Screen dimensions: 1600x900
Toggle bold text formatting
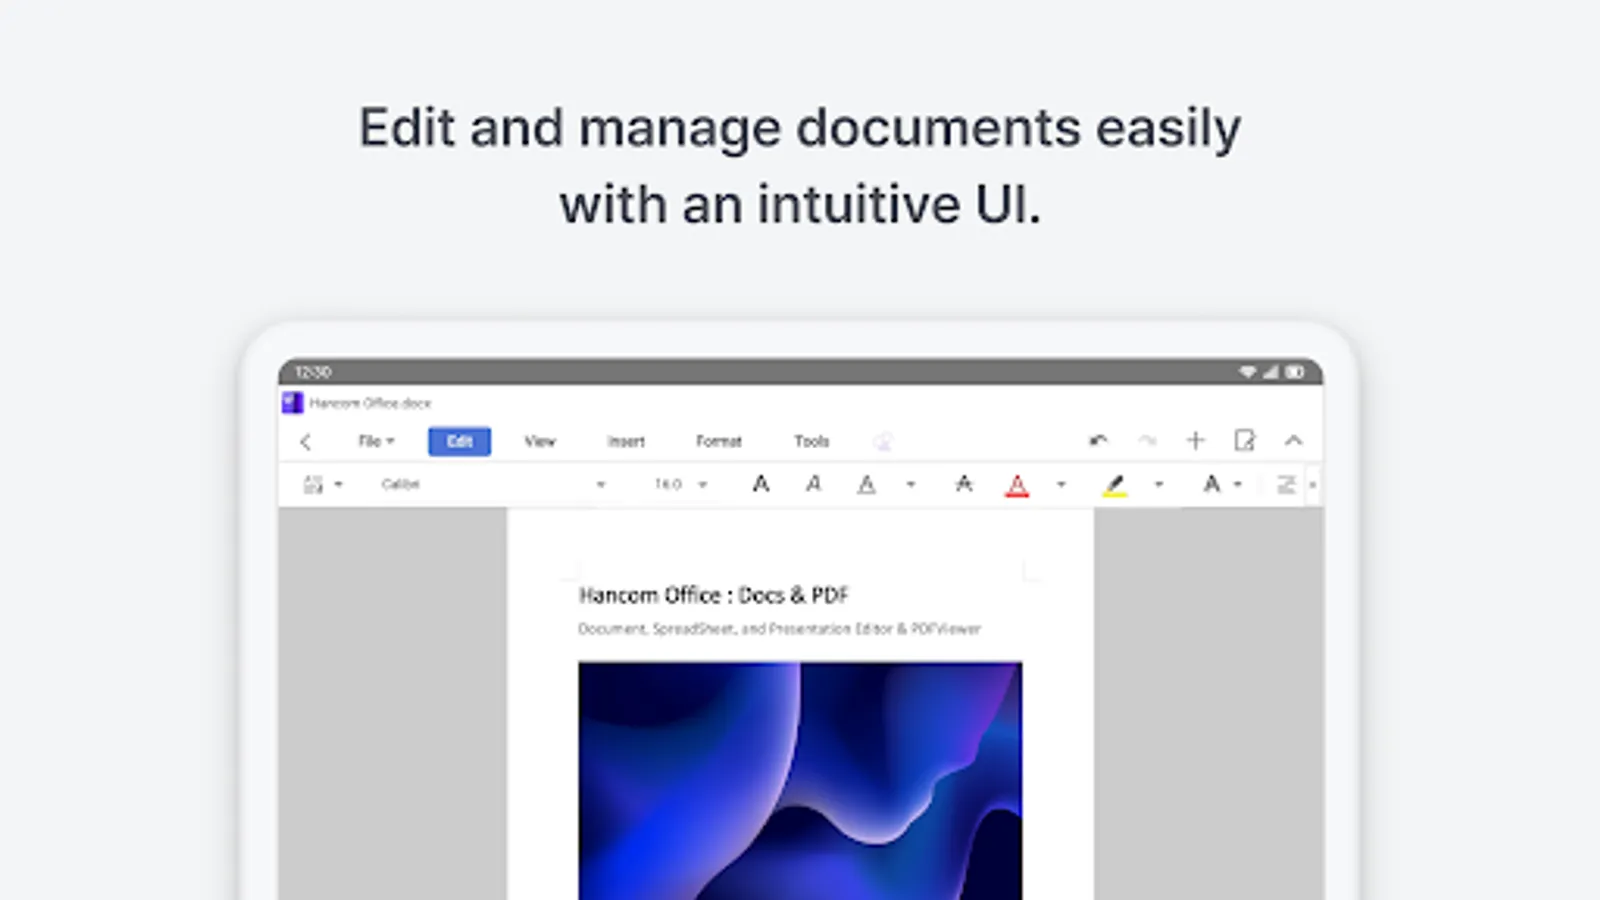click(x=761, y=485)
